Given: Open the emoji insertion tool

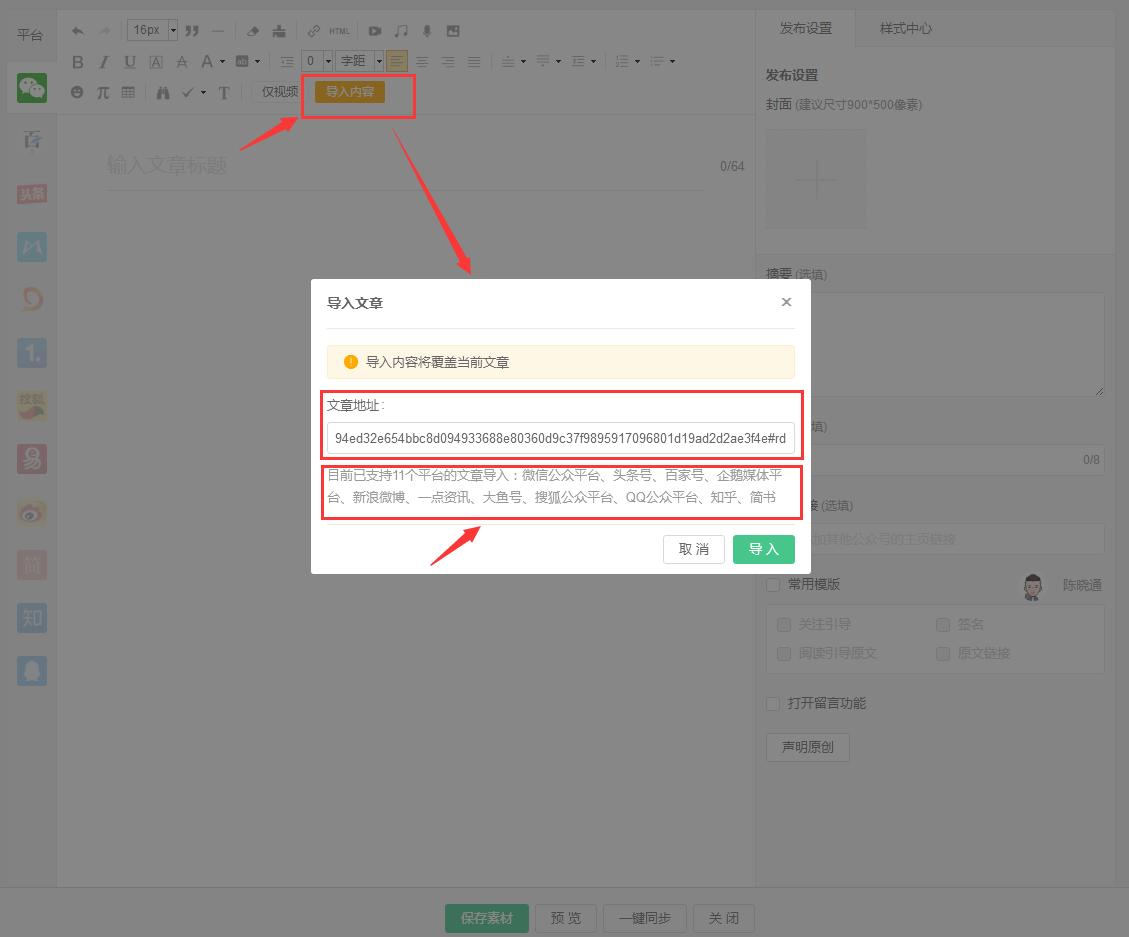Looking at the screenshot, I should (x=77, y=92).
